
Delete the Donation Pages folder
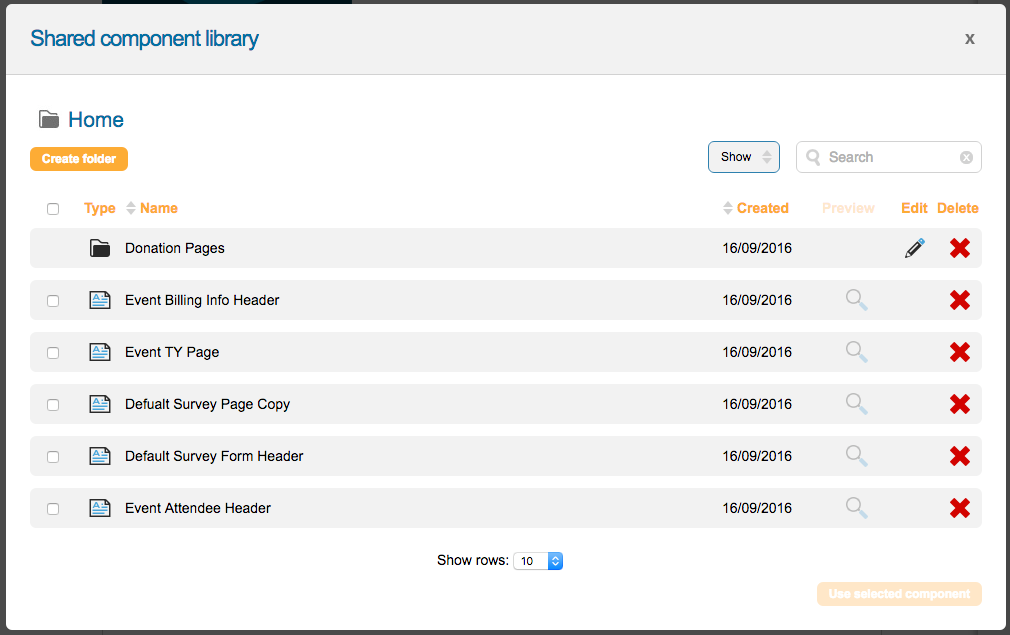tap(959, 248)
